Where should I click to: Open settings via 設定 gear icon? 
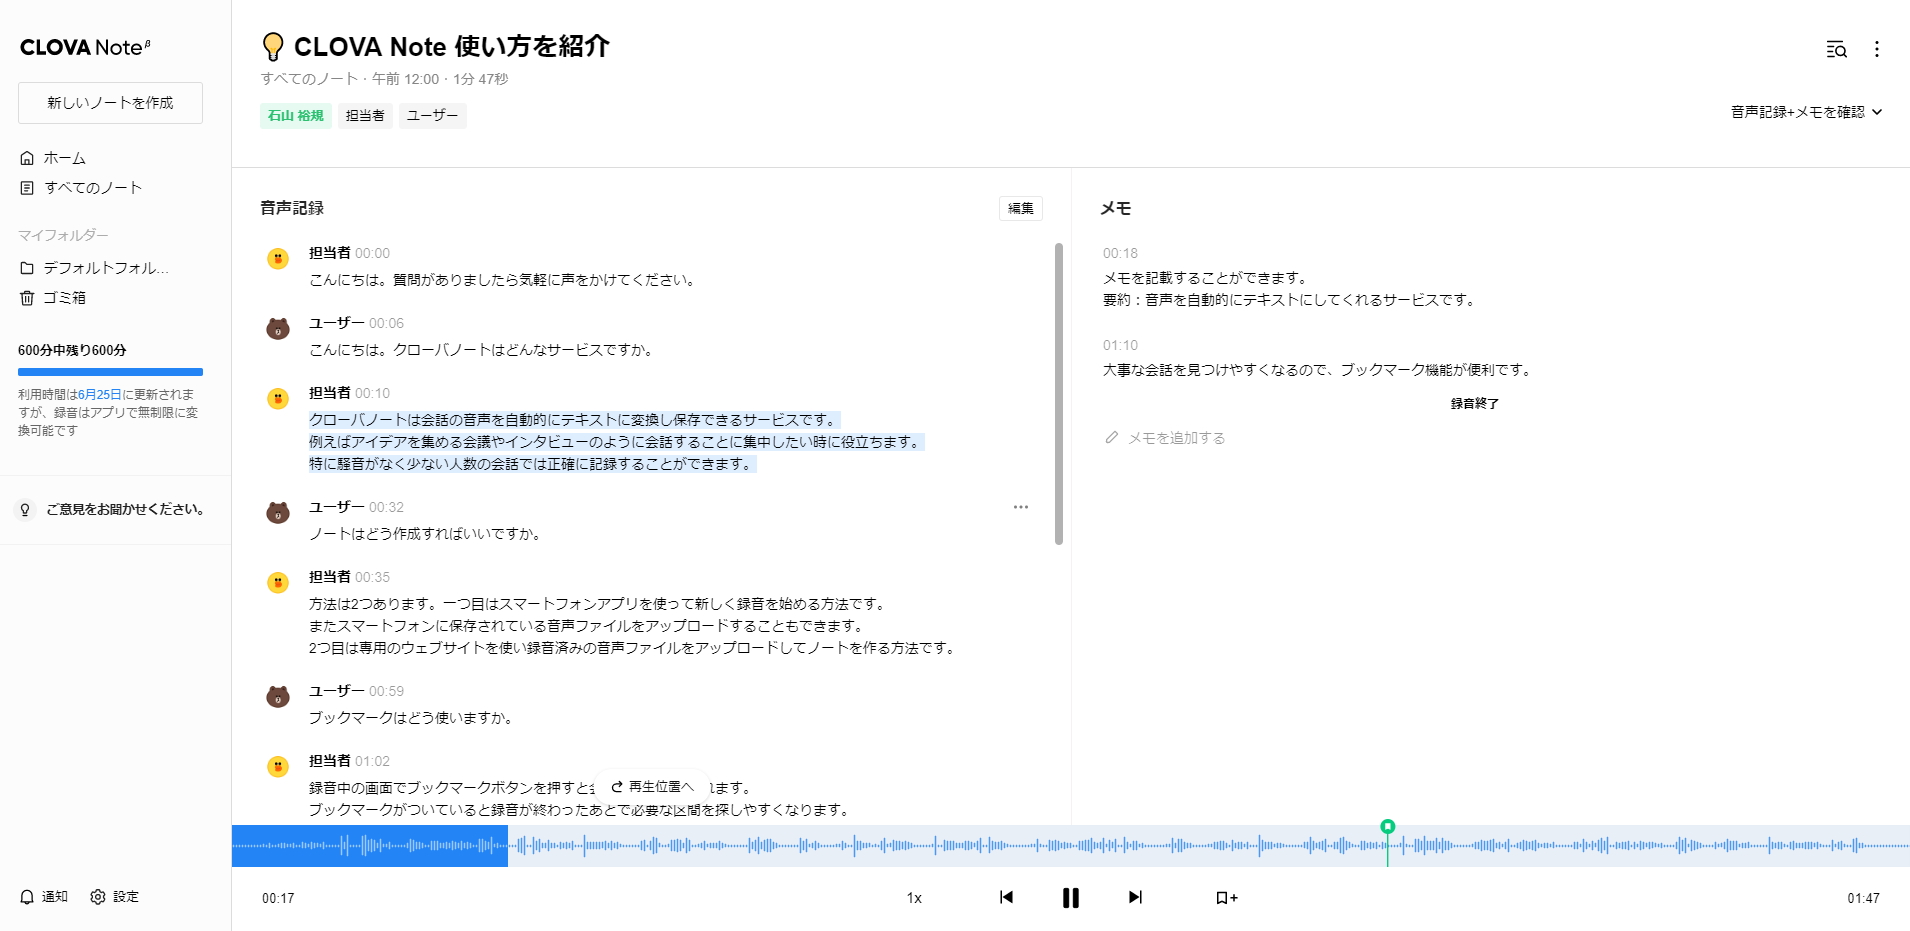tap(98, 897)
